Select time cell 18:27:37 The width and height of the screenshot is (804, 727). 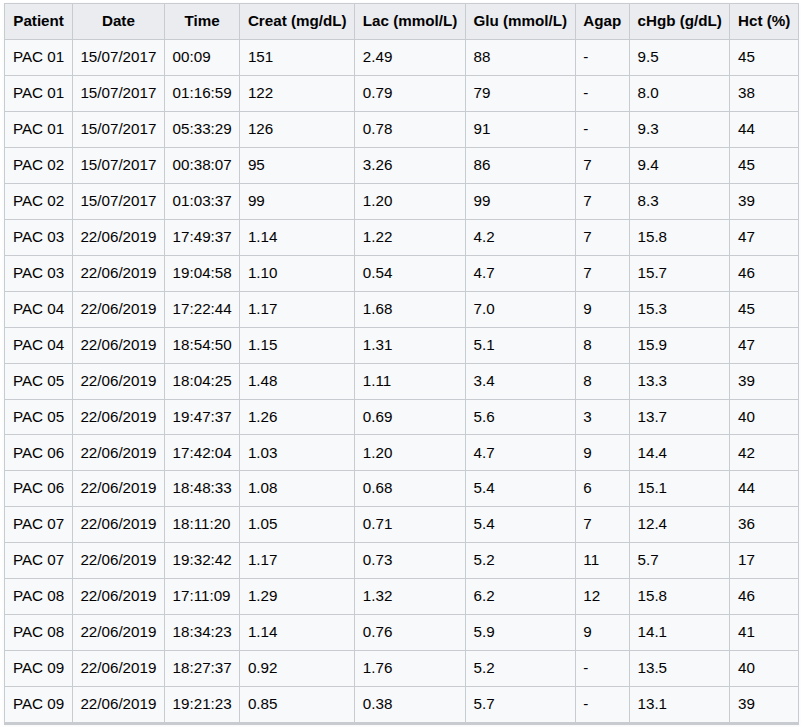pos(202,668)
